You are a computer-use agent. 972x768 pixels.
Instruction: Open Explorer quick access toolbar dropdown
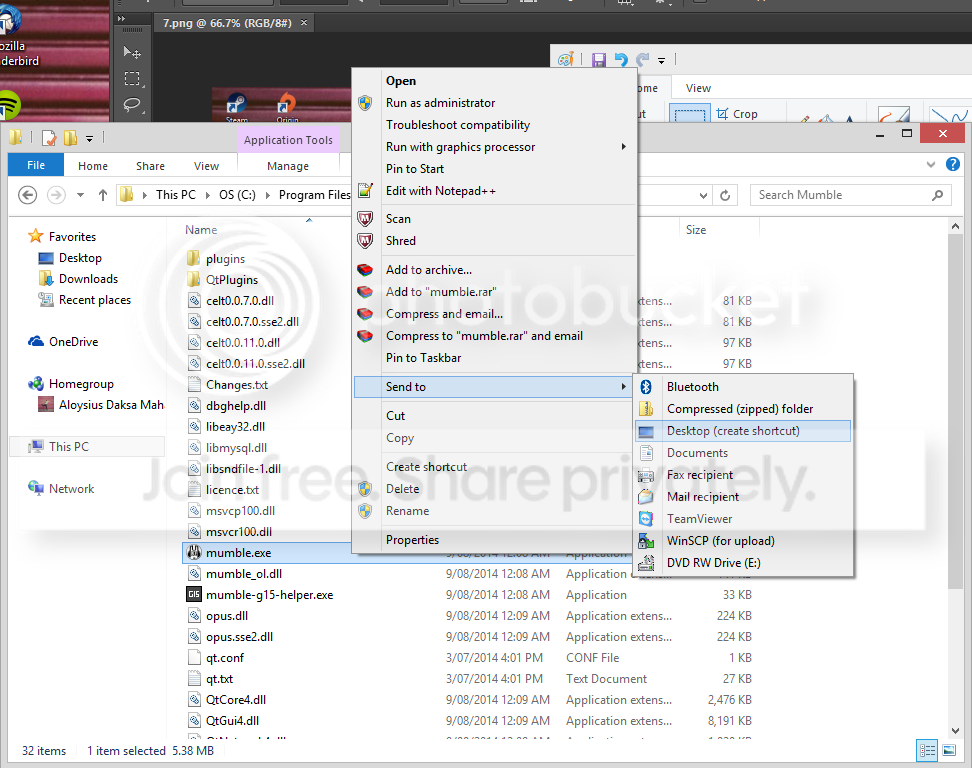click(x=89, y=139)
